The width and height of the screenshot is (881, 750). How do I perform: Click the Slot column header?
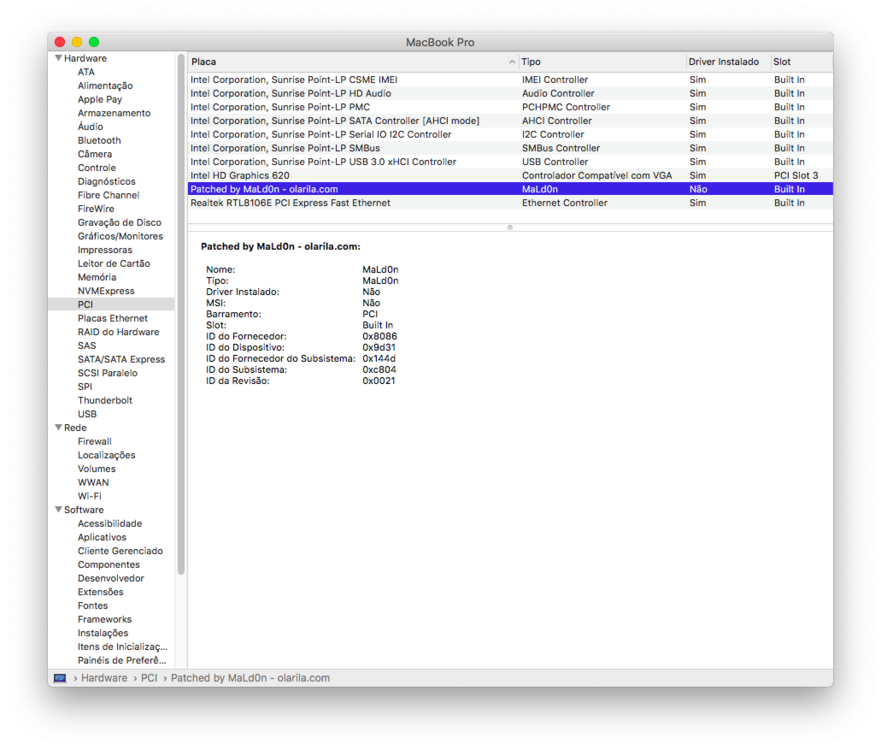(800, 62)
